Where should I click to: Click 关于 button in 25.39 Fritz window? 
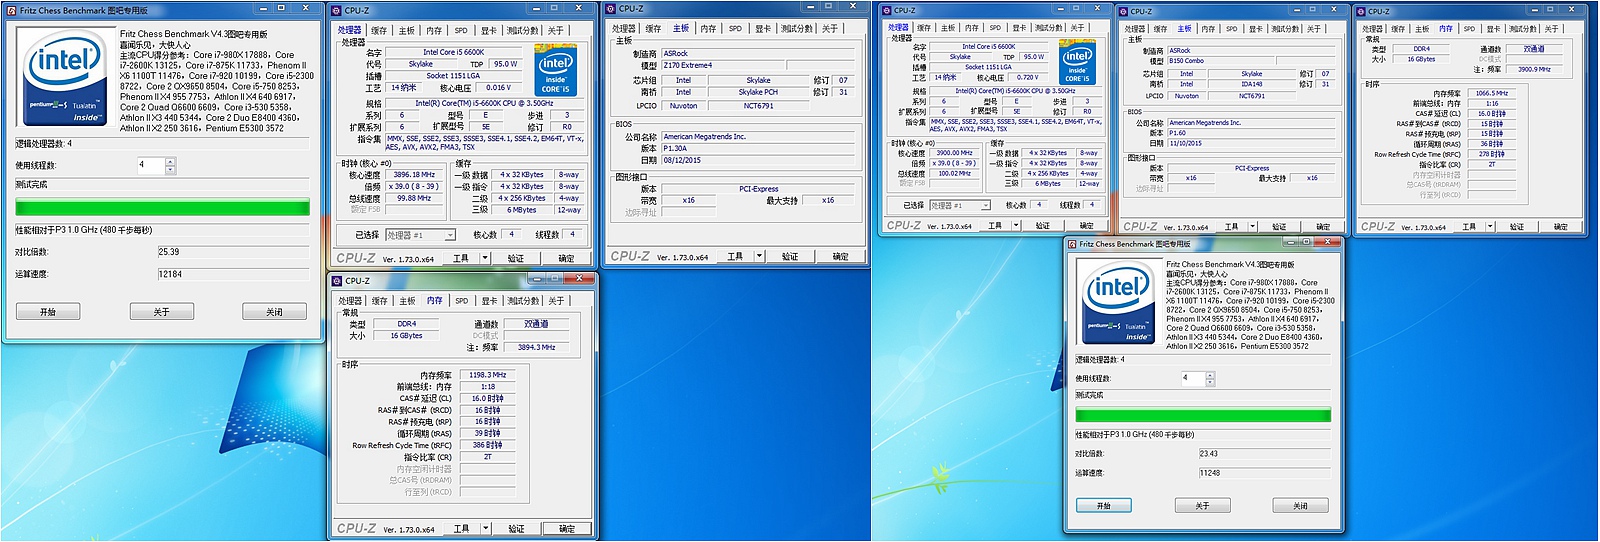(x=161, y=312)
